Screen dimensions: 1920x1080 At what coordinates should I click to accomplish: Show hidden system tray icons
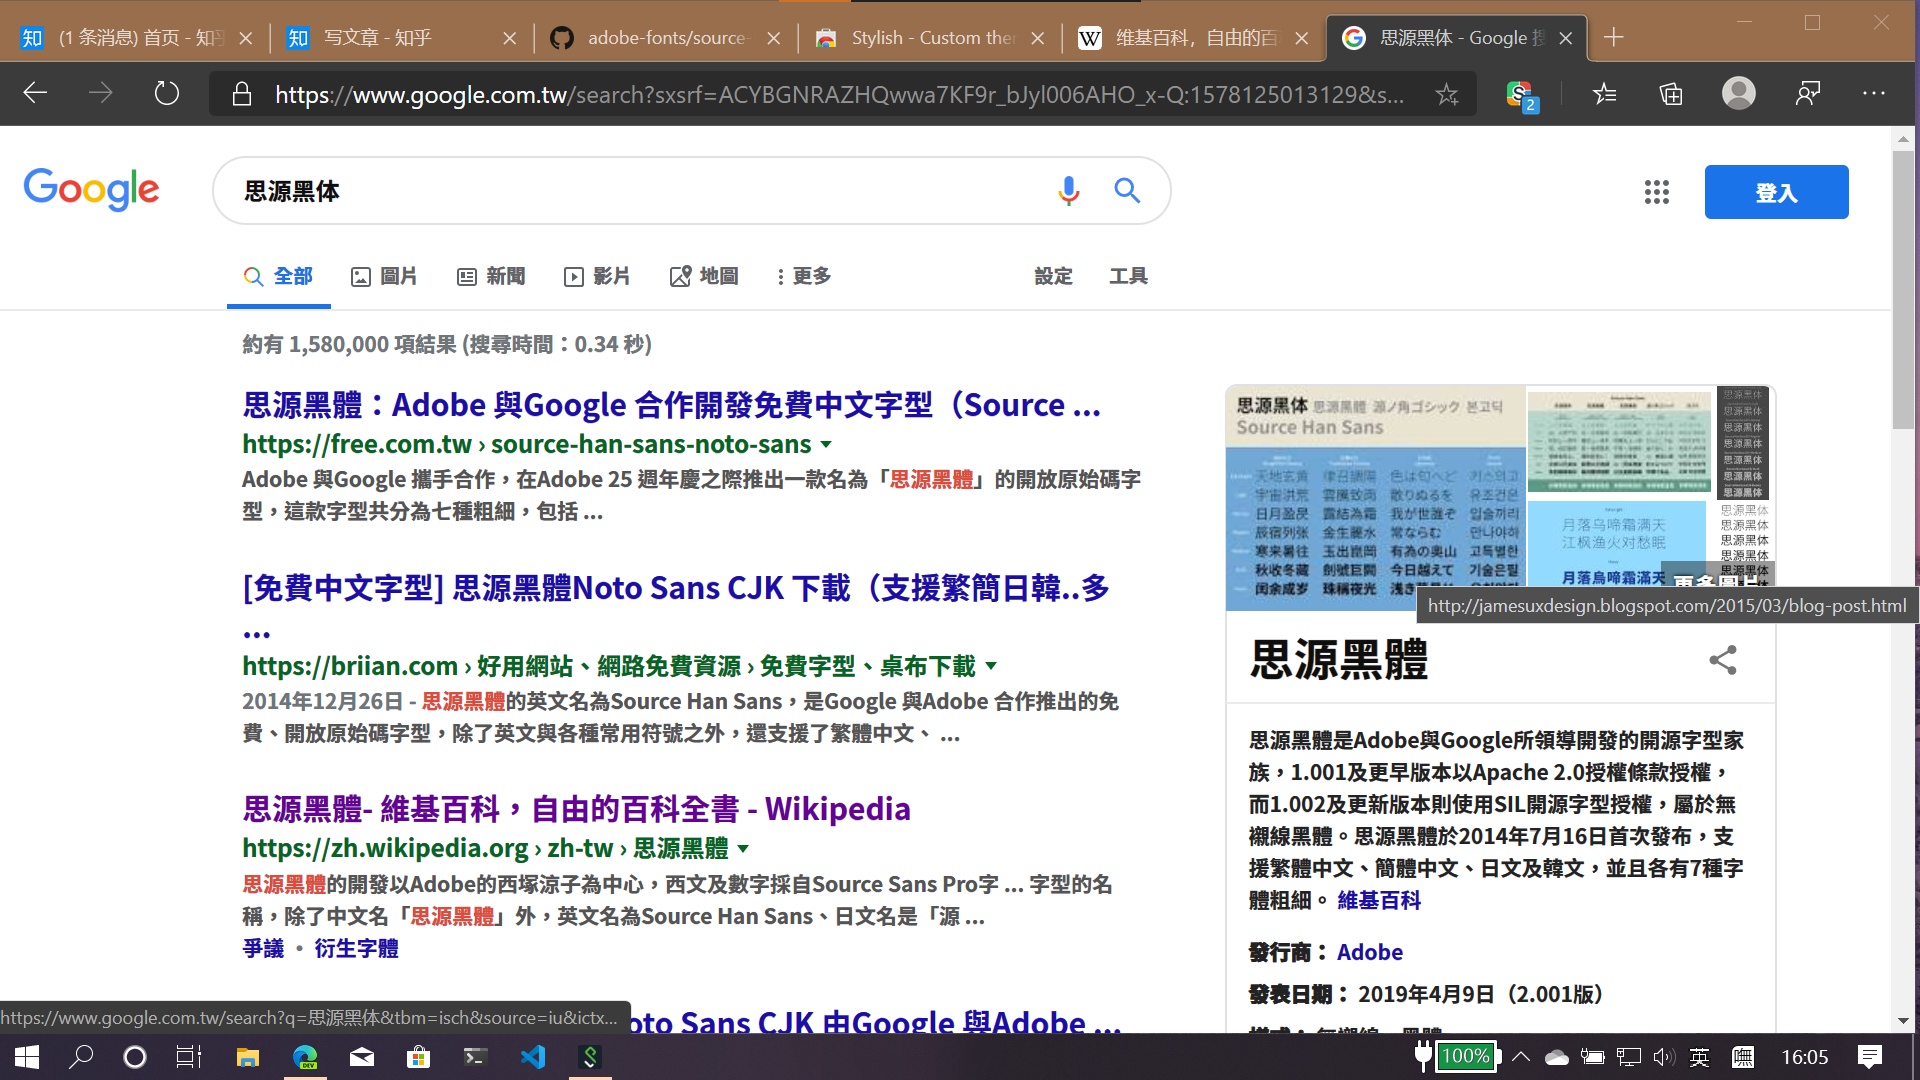(1521, 1057)
